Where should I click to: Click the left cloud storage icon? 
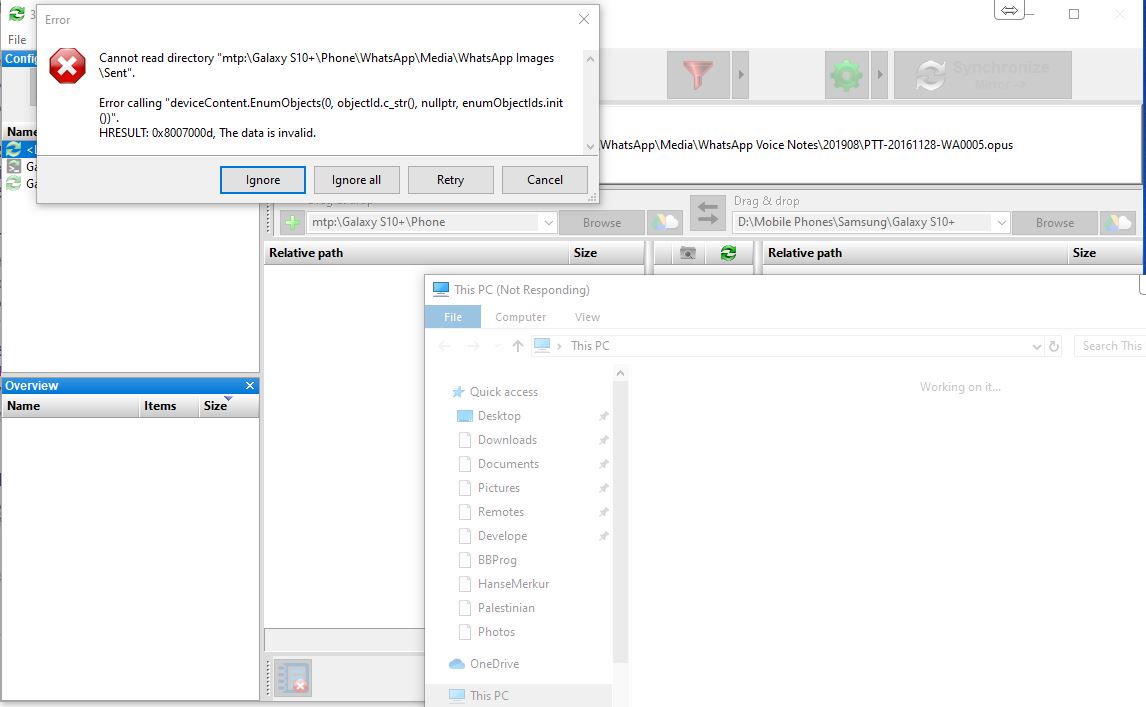(664, 222)
